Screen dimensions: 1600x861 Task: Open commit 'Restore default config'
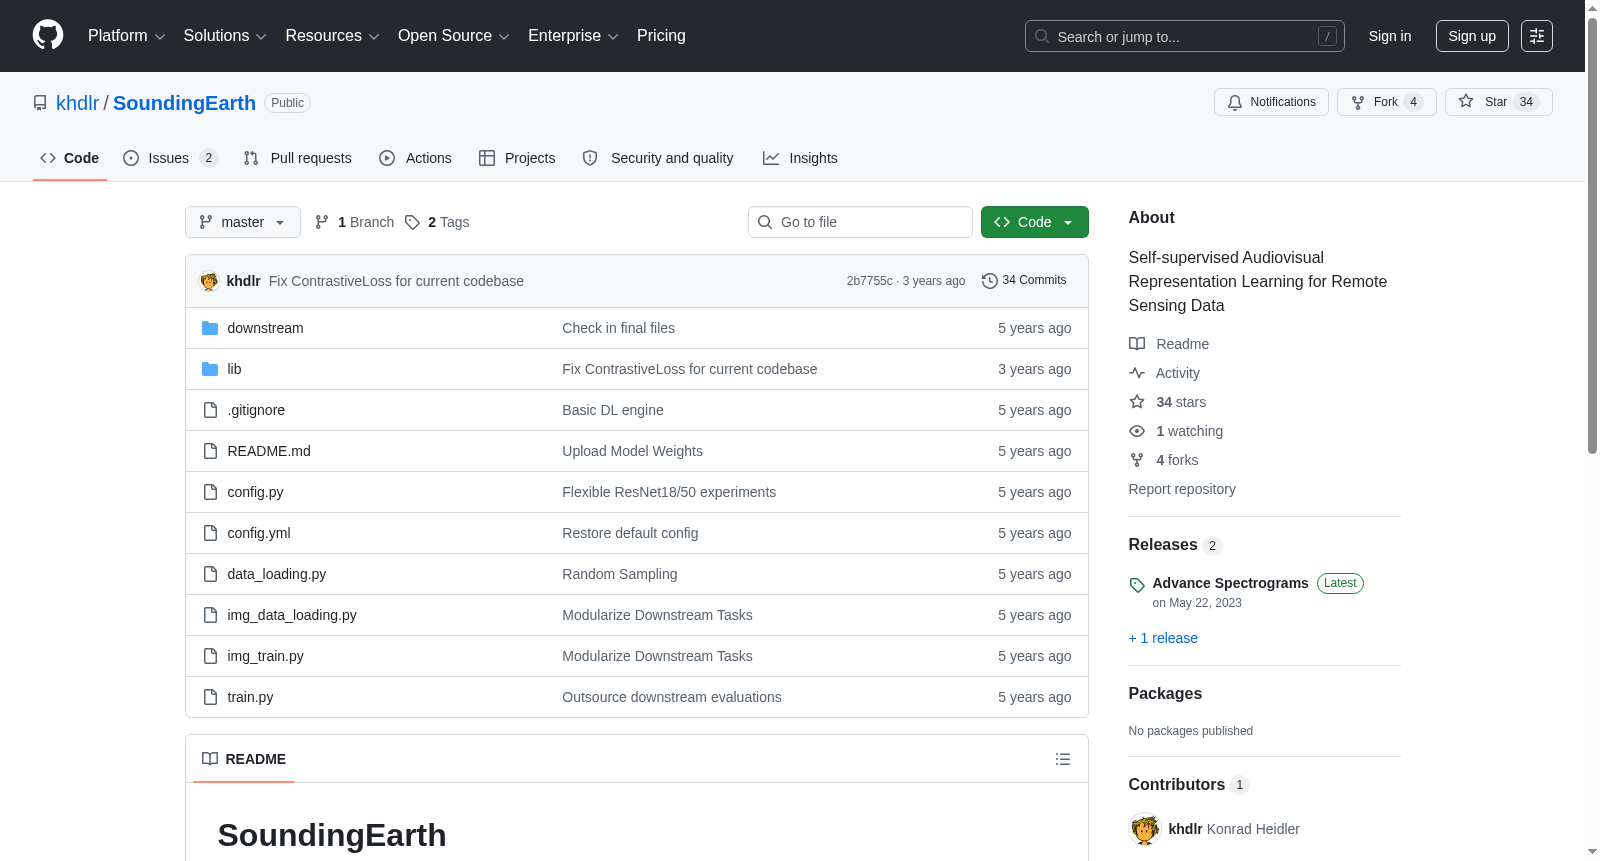630,533
